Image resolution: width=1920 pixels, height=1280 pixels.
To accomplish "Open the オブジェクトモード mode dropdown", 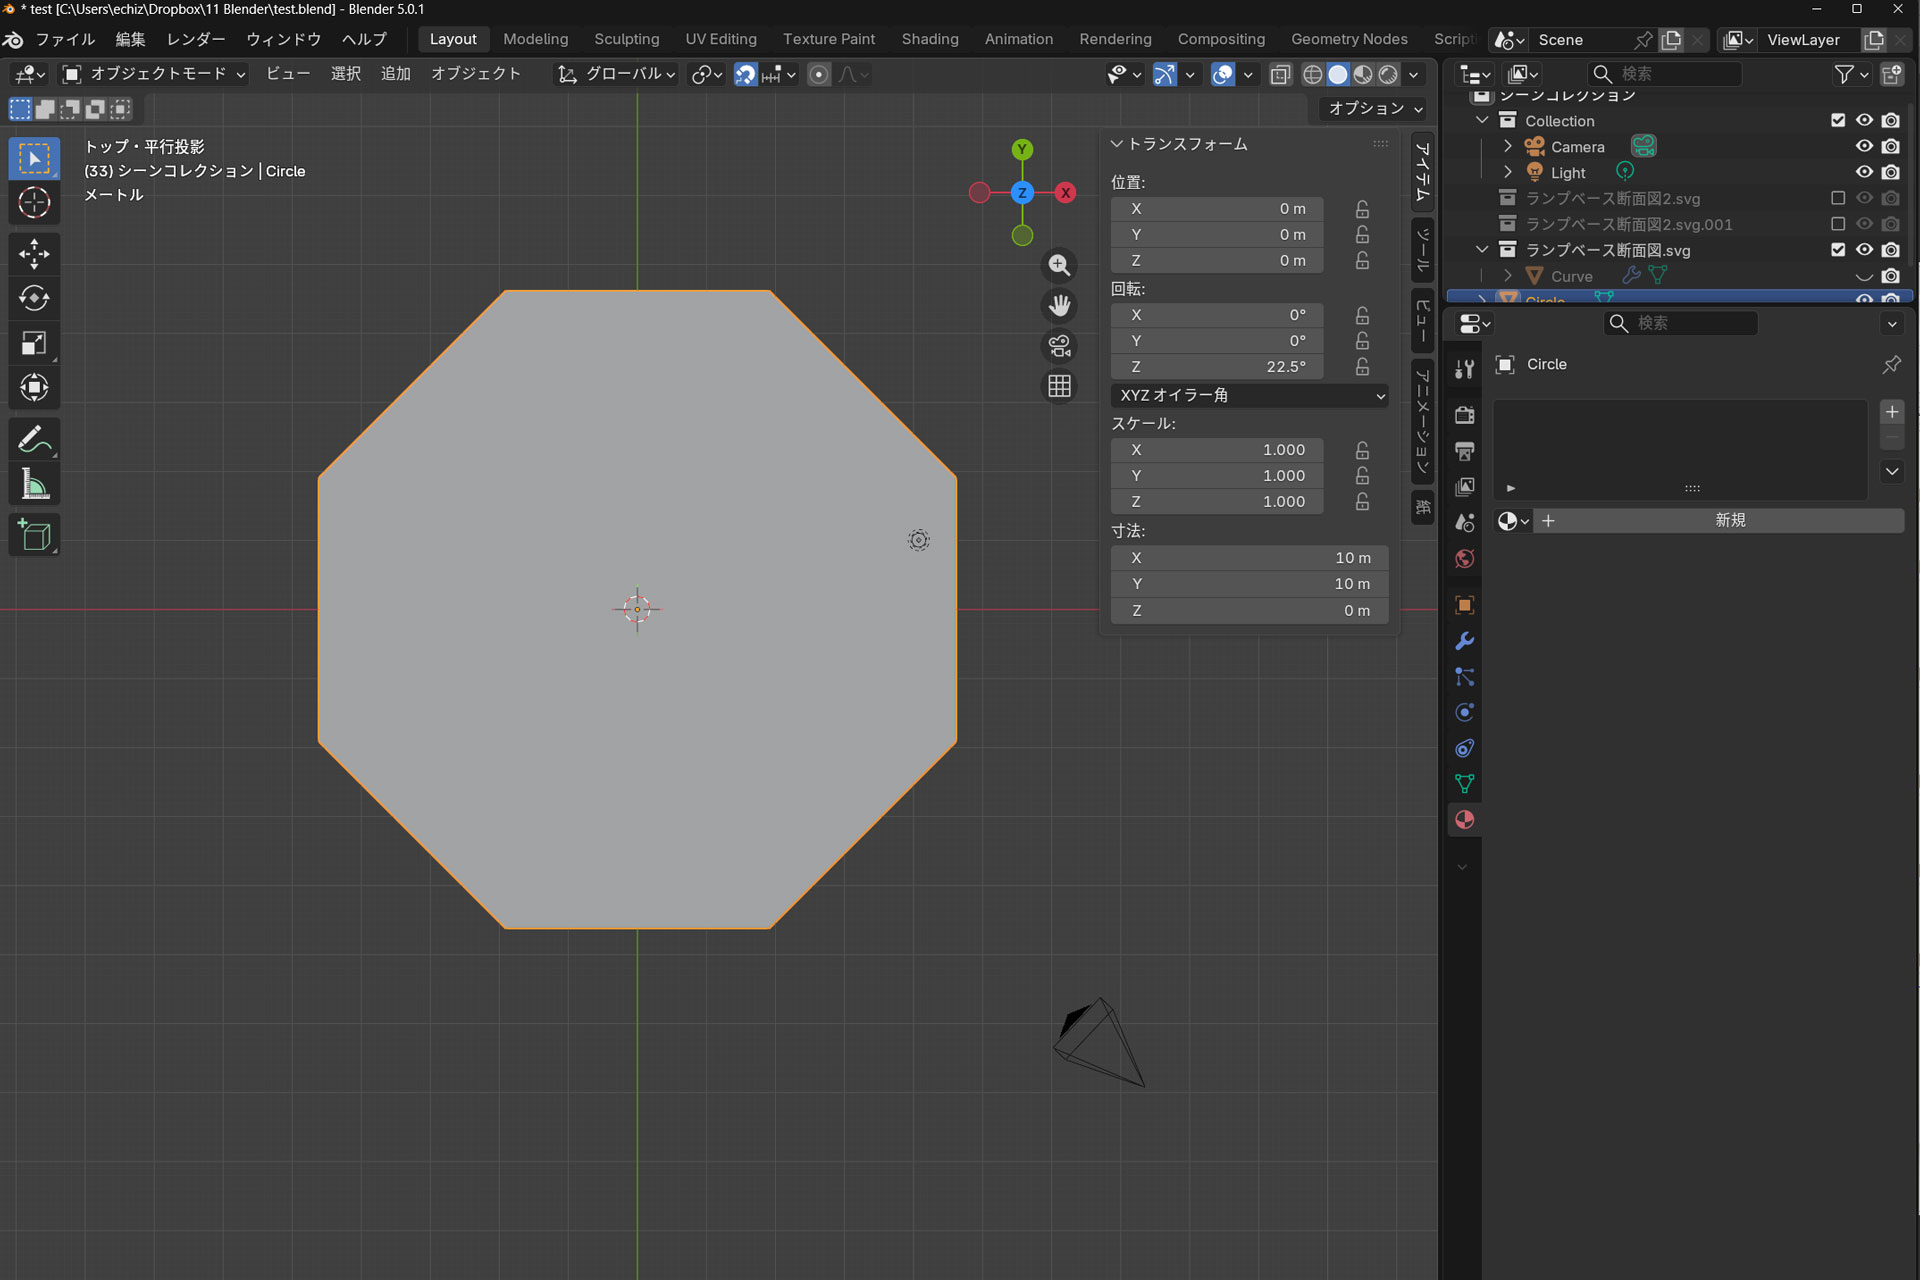I will [x=155, y=74].
